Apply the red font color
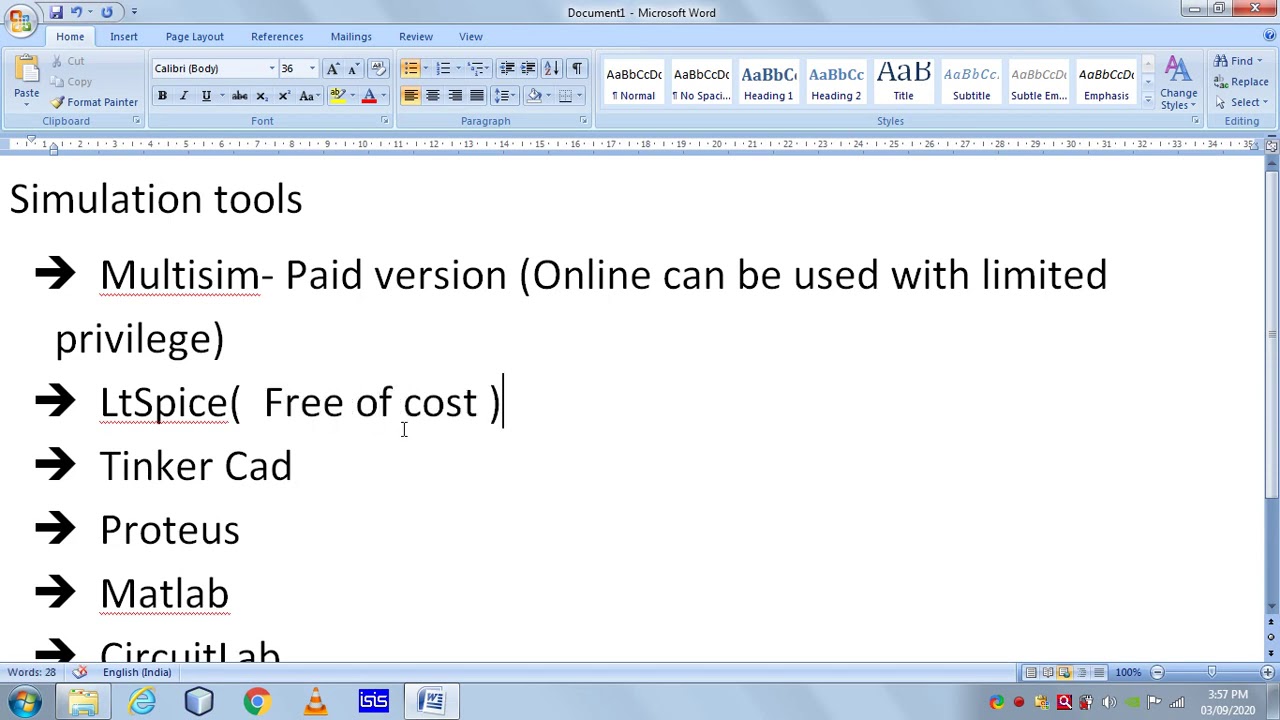Image resolution: width=1280 pixels, height=720 pixels. [369, 96]
